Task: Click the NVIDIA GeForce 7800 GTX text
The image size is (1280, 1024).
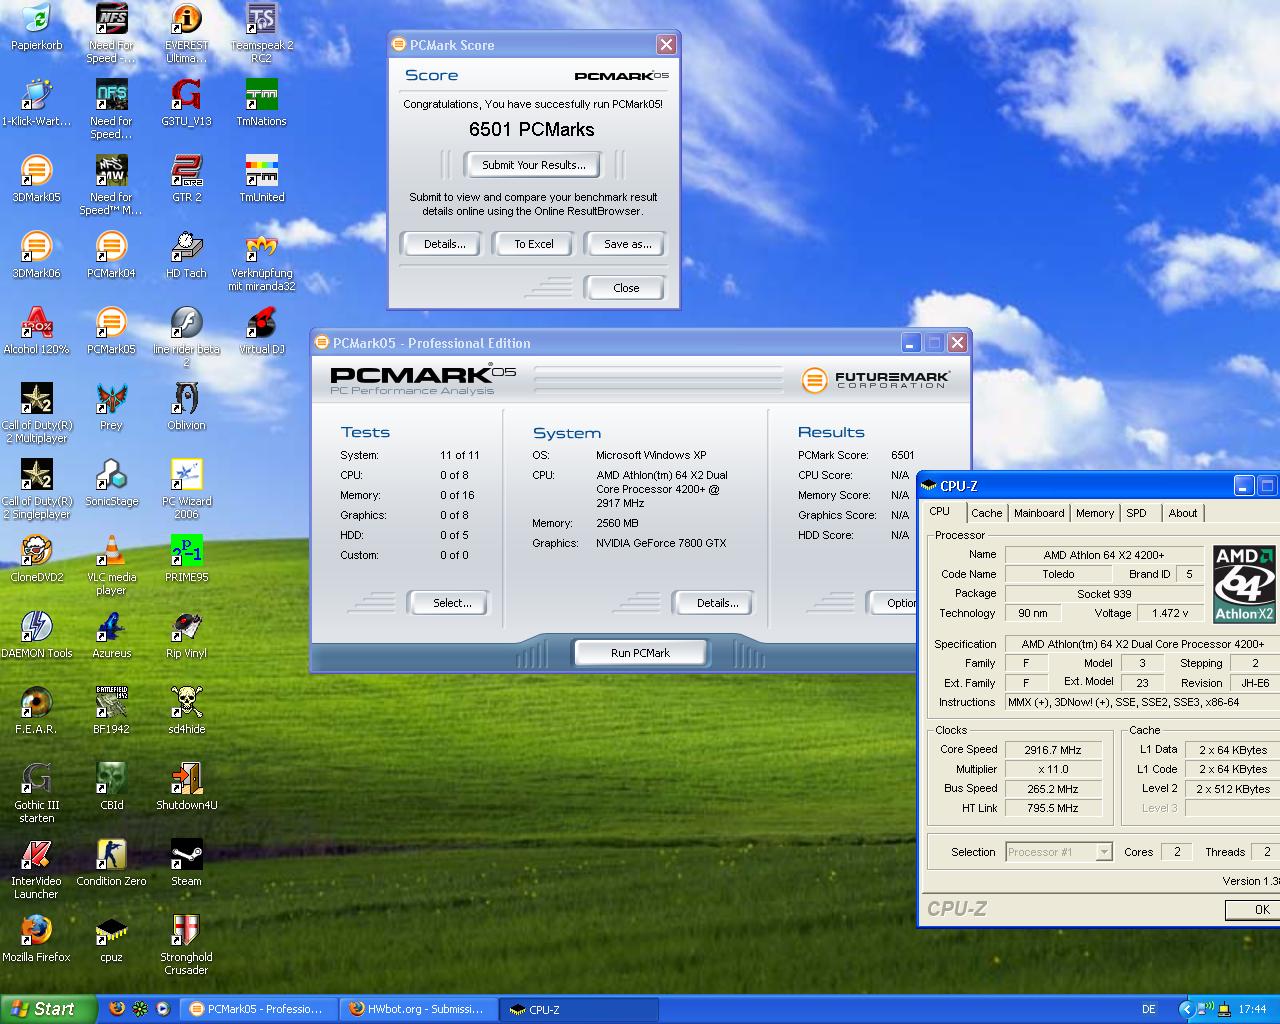Action: pyautogui.click(x=661, y=543)
